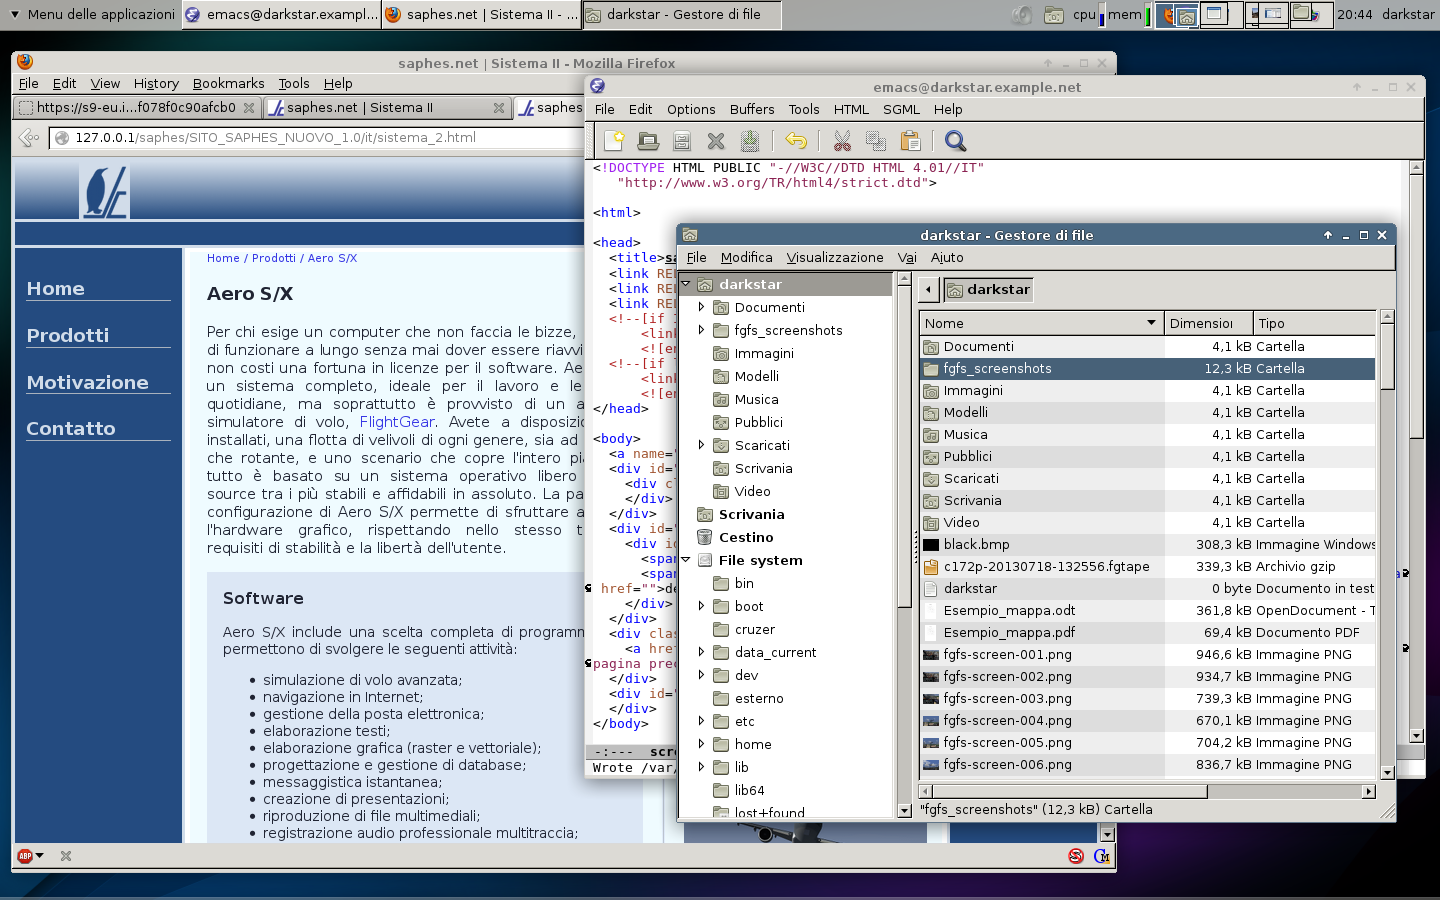Open the Nome column sort dropdown arrow

coord(1151,323)
